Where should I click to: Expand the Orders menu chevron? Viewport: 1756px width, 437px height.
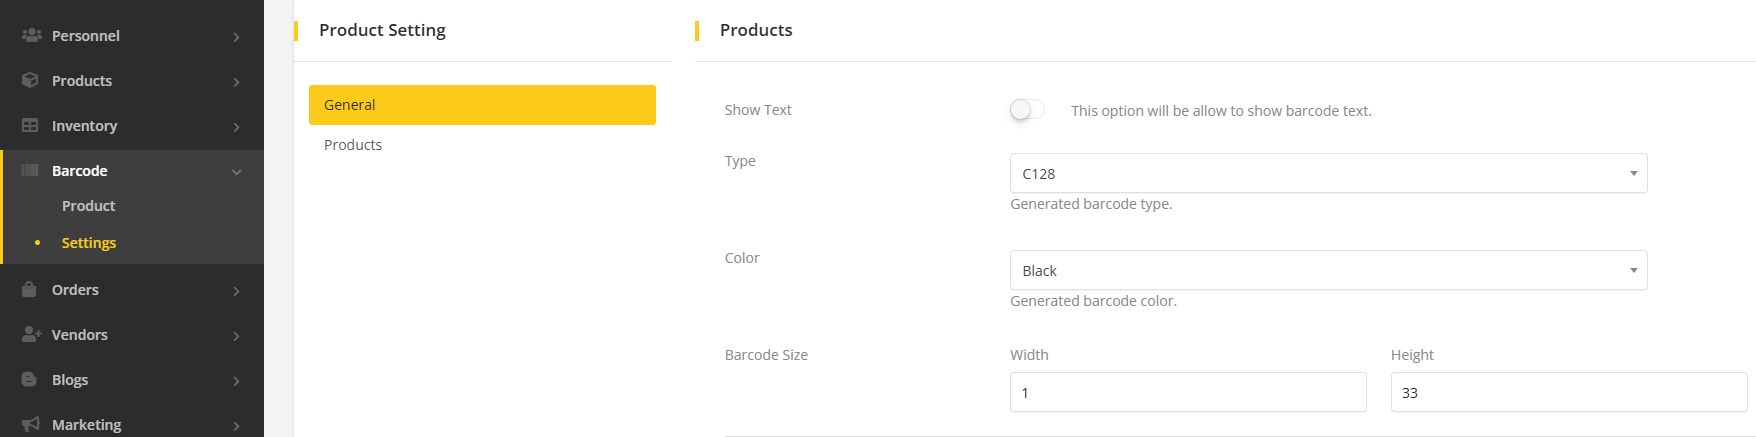coord(237,291)
